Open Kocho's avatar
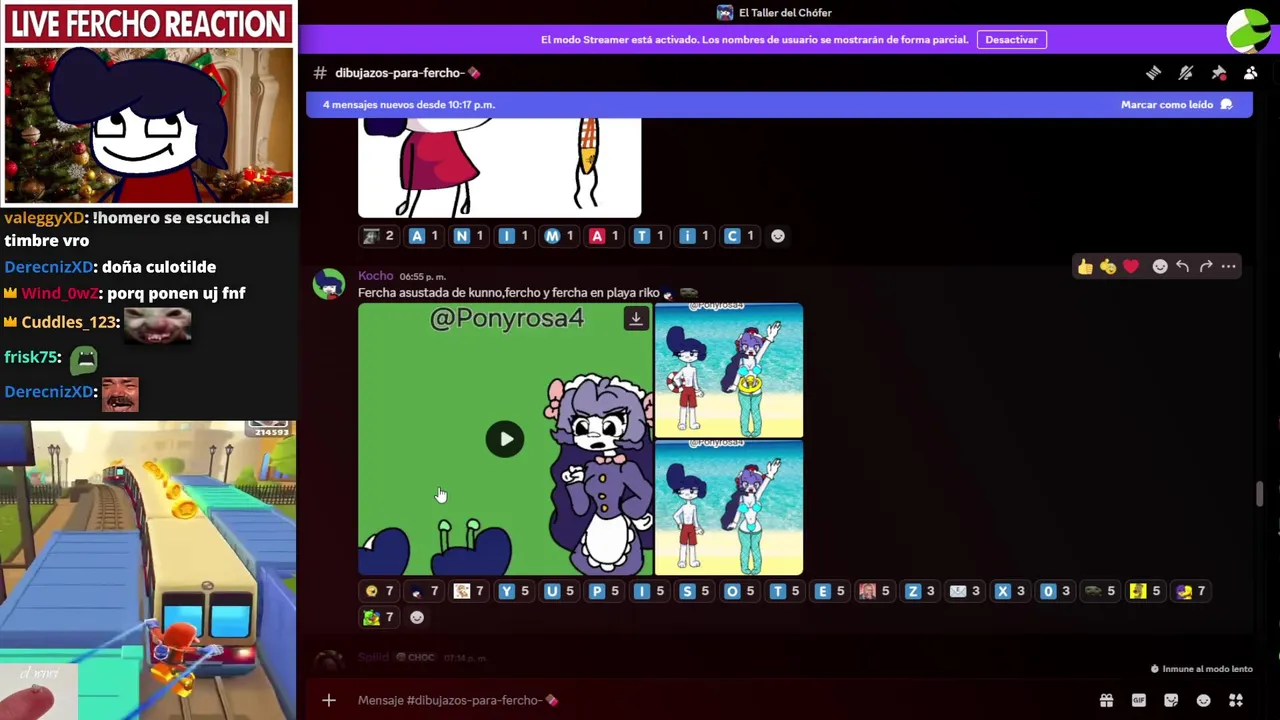This screenshot has width=1280, height=720. point(329,284)
